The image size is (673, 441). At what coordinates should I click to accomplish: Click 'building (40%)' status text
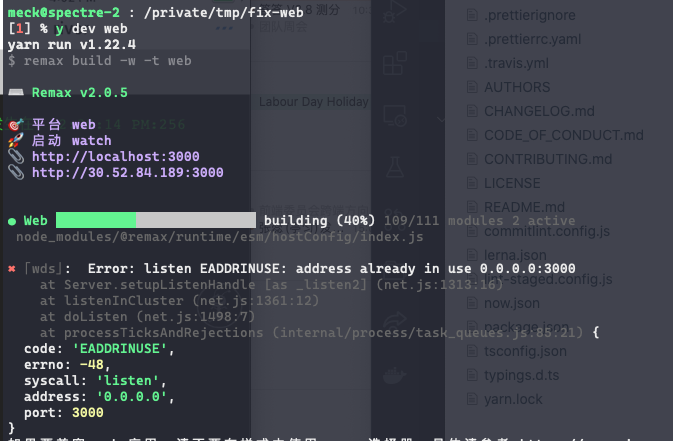(319, 221)
